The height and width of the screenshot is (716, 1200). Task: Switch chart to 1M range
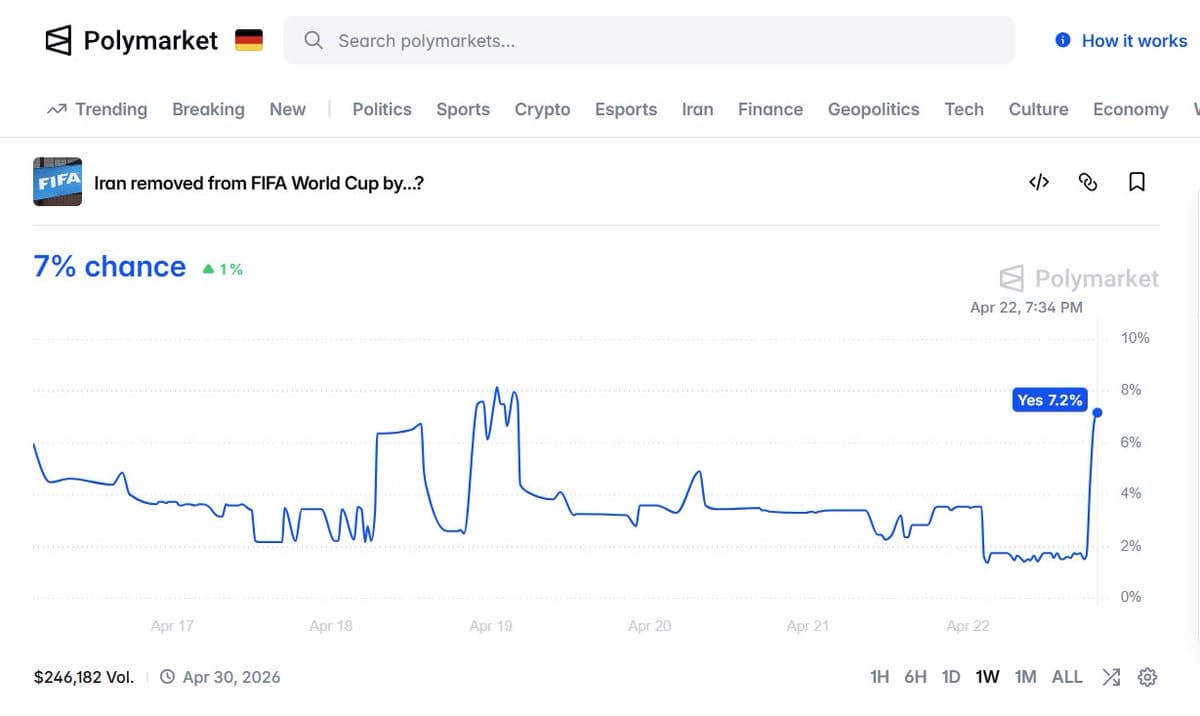coord(1025,677)
